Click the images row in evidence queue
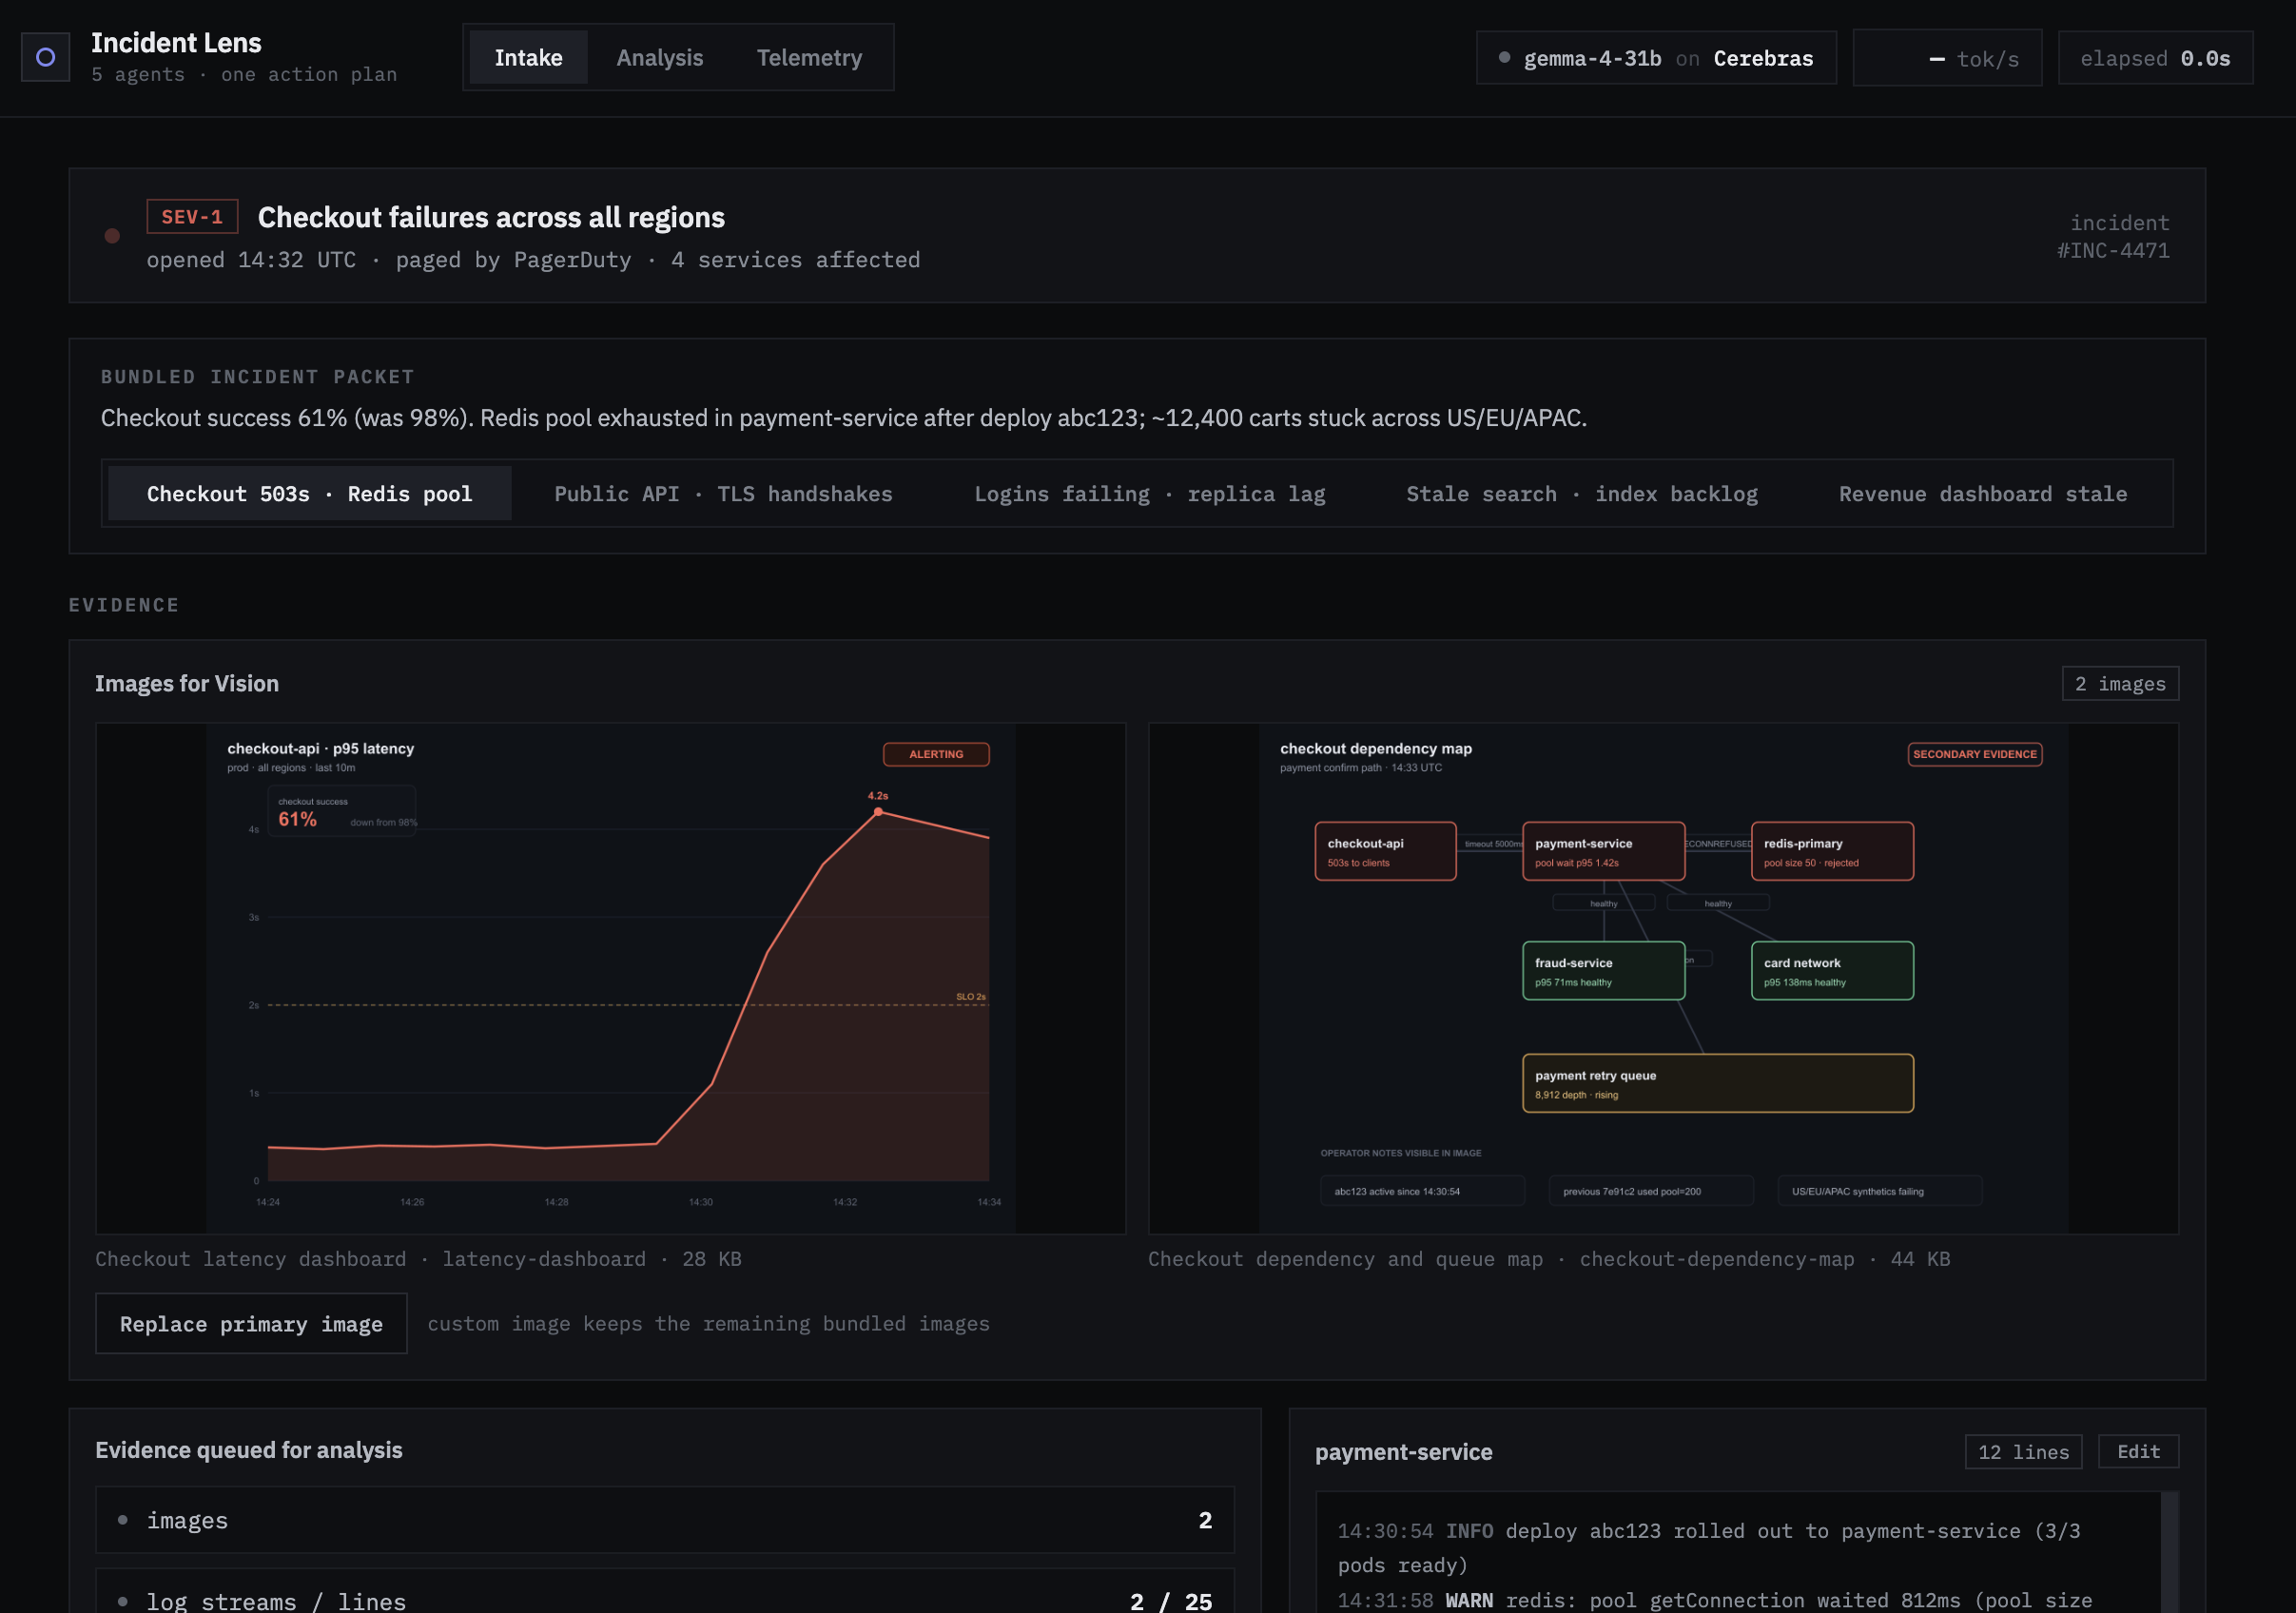This screenshot has height=1613, width=2296. click(665, 1520)
